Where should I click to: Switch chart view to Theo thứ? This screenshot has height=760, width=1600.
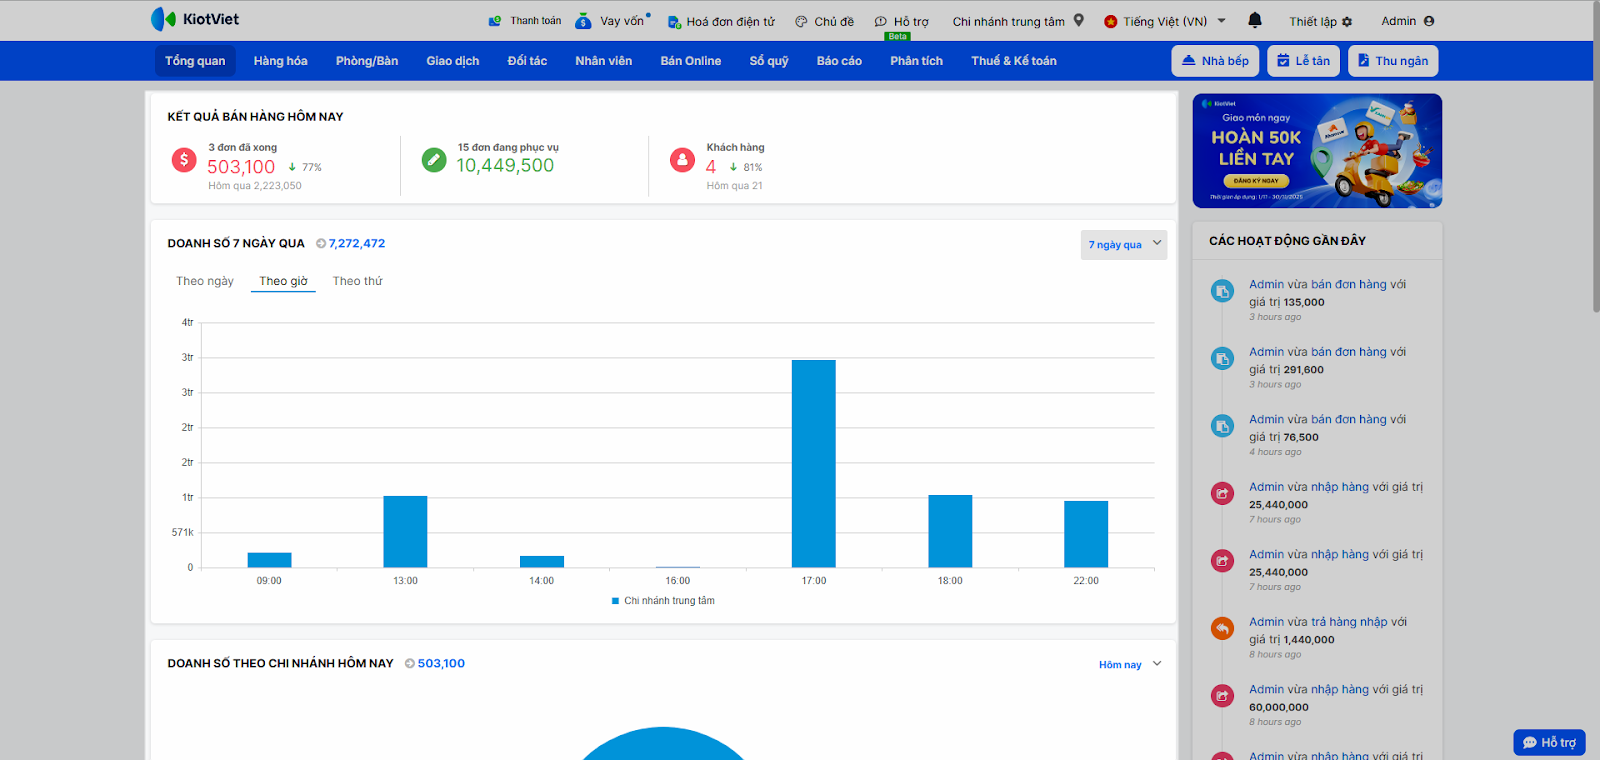coord(357,281)
